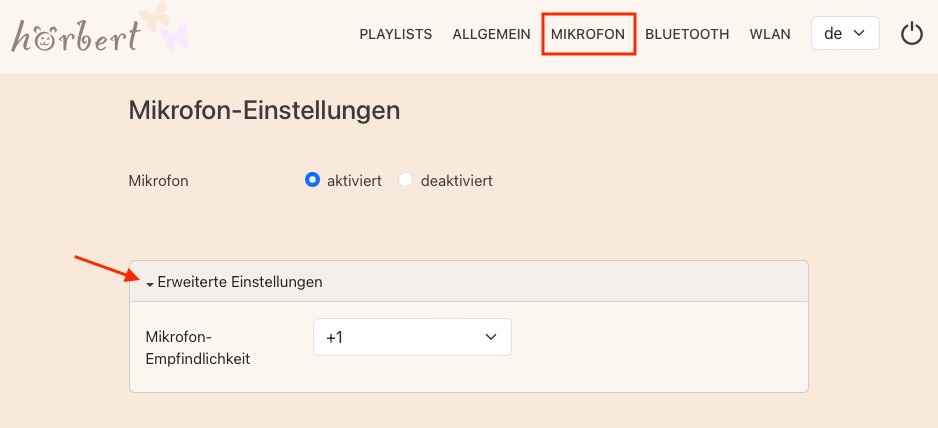Click the 'deaktiviert' option label text
Image resolution: width=938 pixels, height=428 pixels.
pos(456,181)
